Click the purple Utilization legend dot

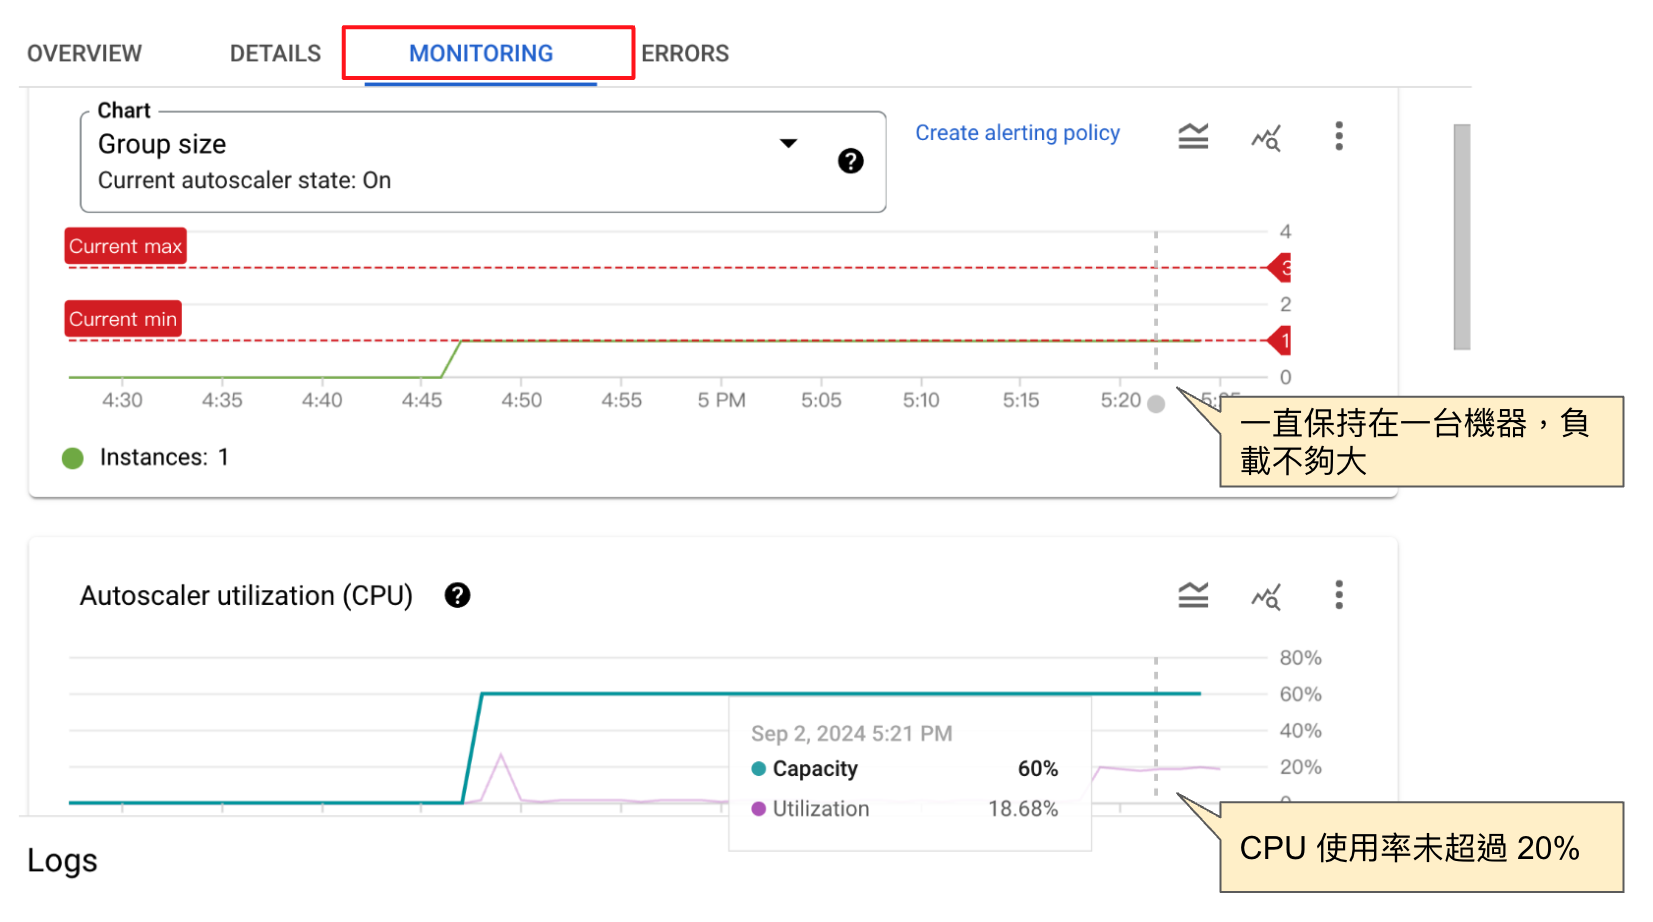[759, 809]
